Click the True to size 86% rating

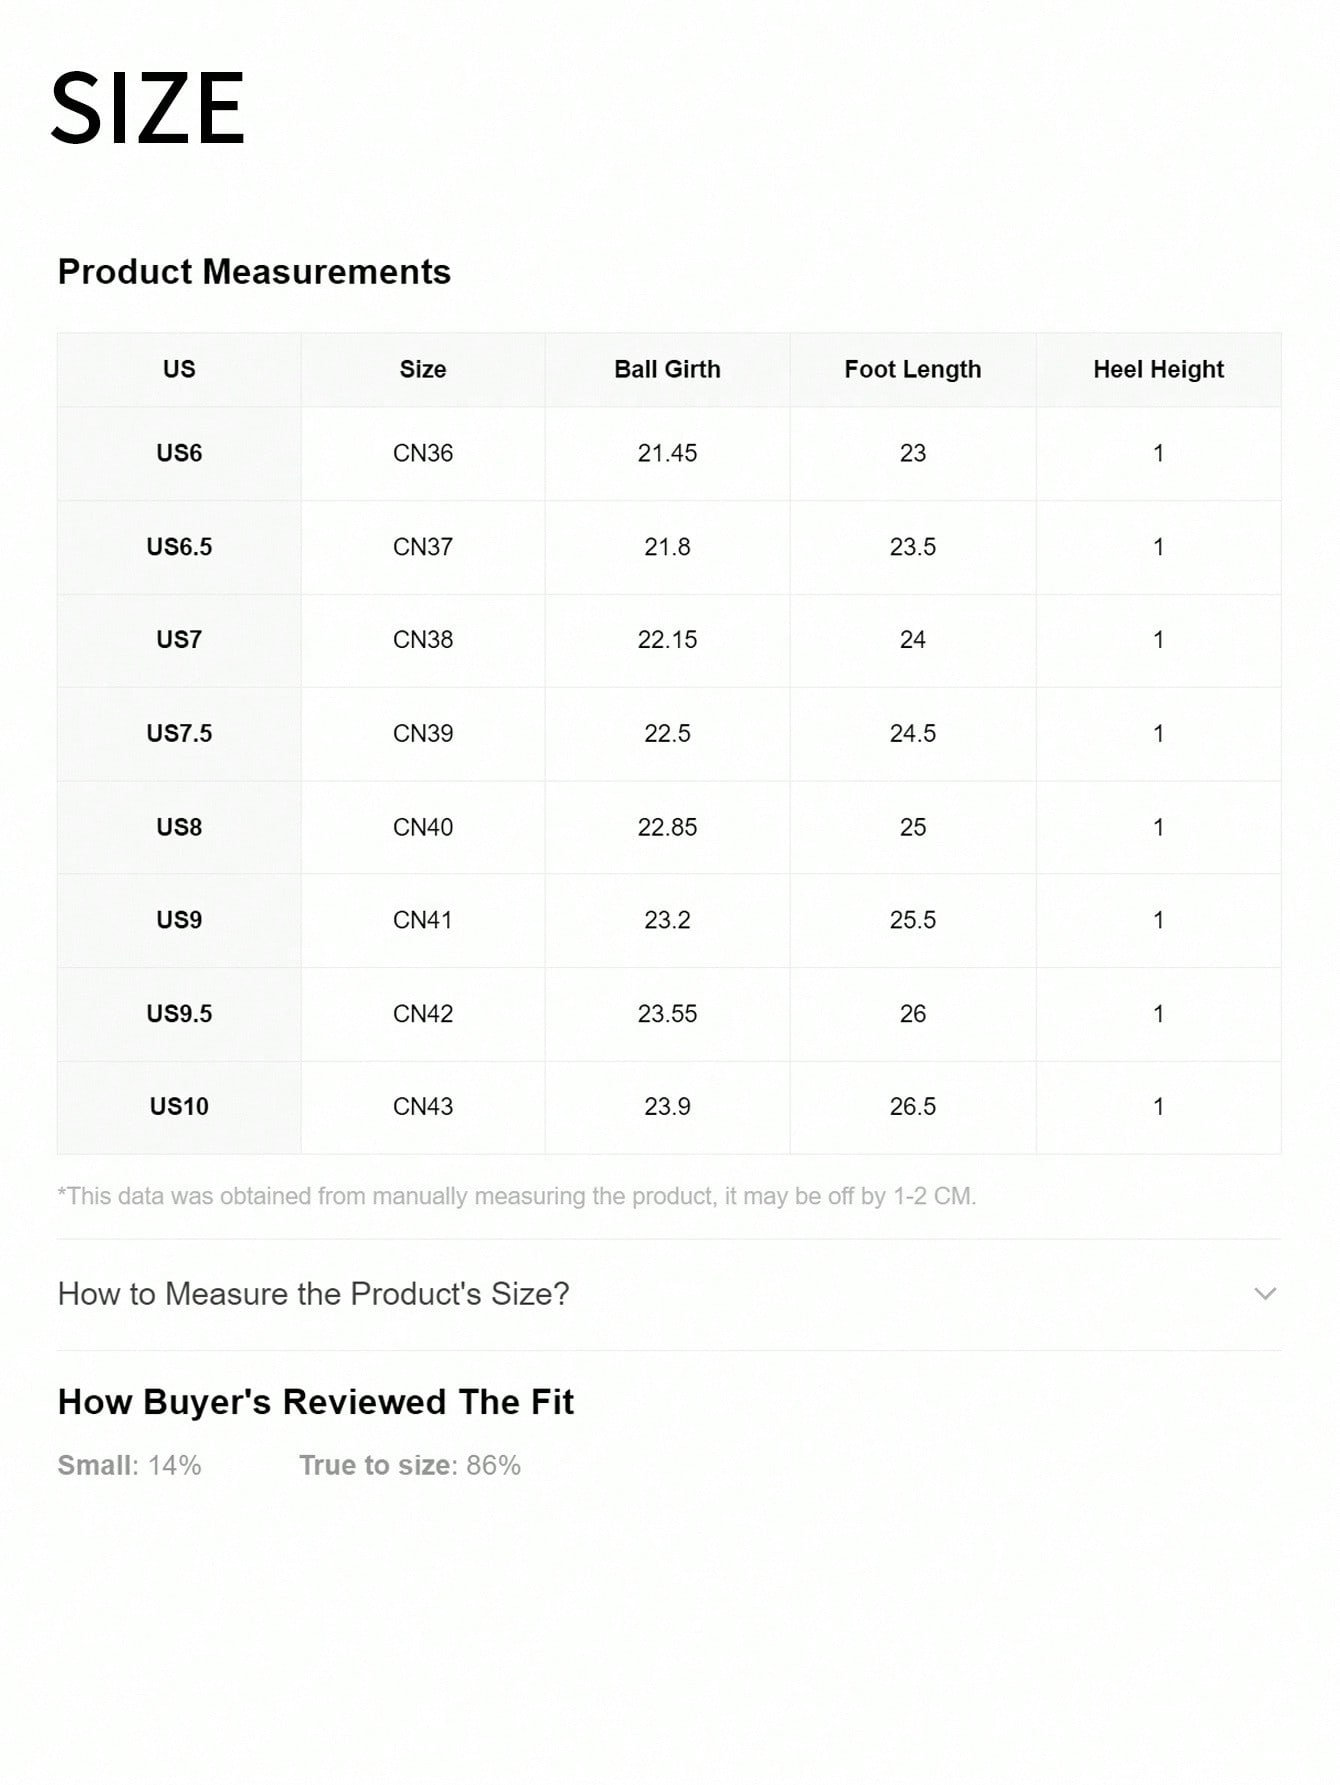point(409,1465)
